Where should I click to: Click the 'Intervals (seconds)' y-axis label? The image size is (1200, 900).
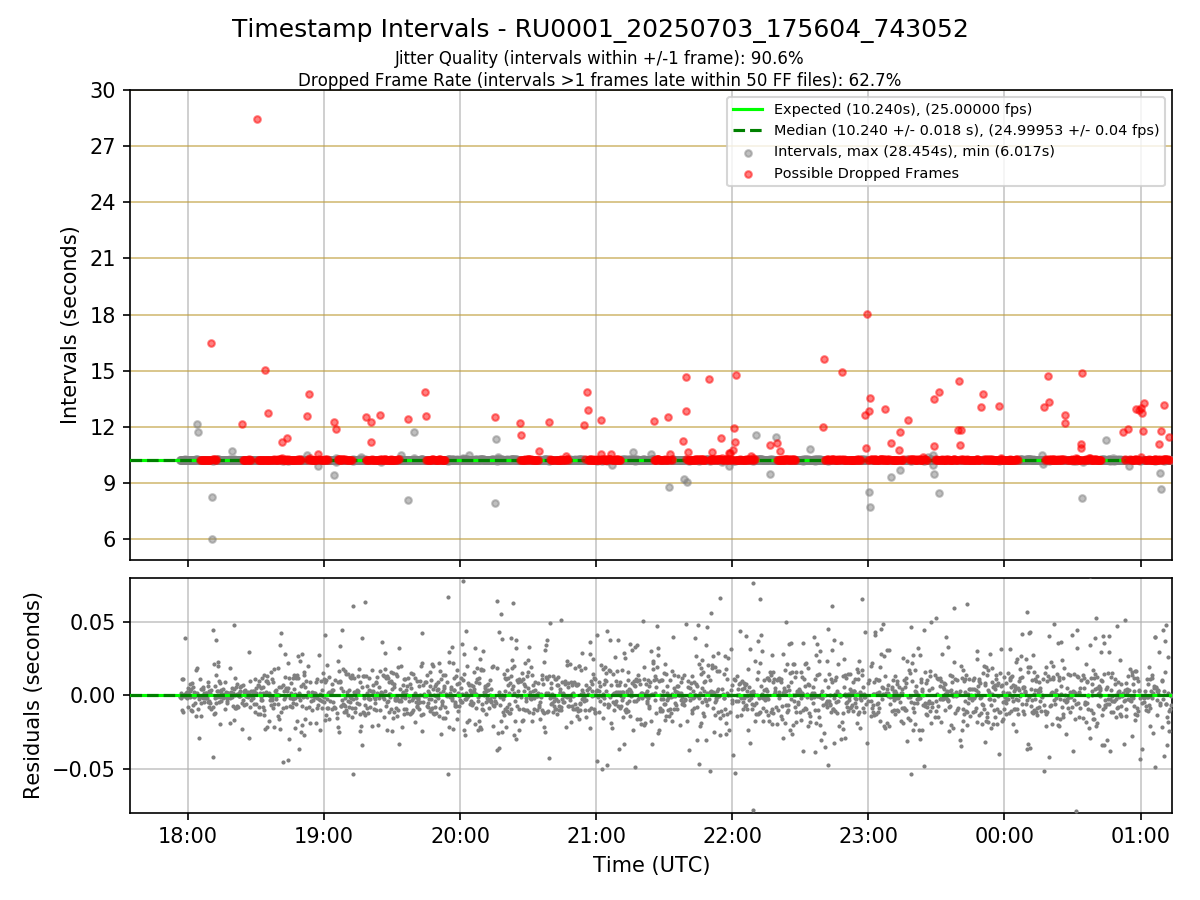(x=69, y=325)
